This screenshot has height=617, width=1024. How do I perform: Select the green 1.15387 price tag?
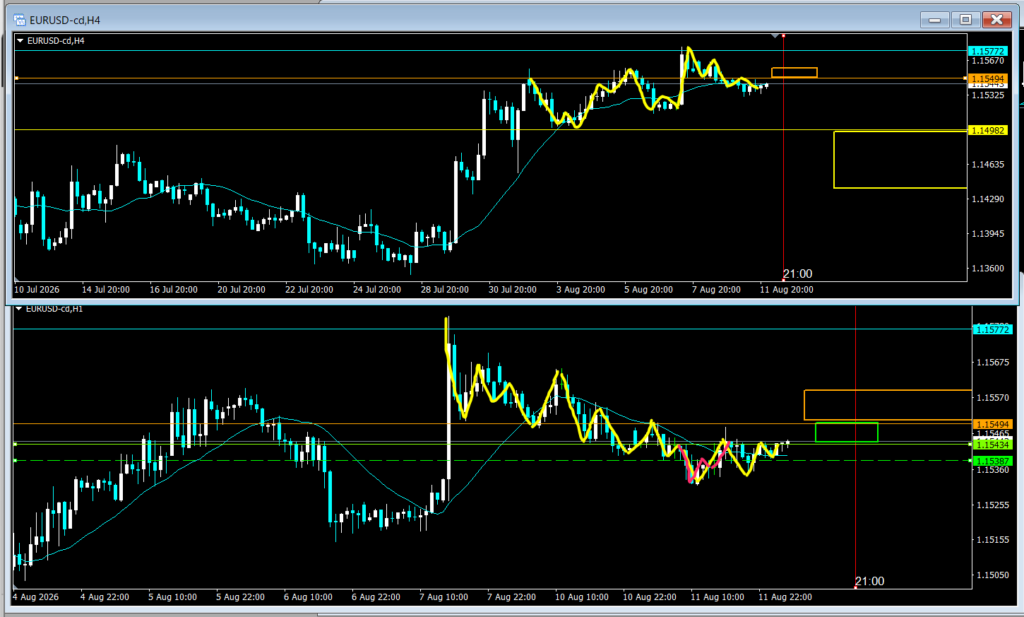pyautogui.click(x=992, y=461)
